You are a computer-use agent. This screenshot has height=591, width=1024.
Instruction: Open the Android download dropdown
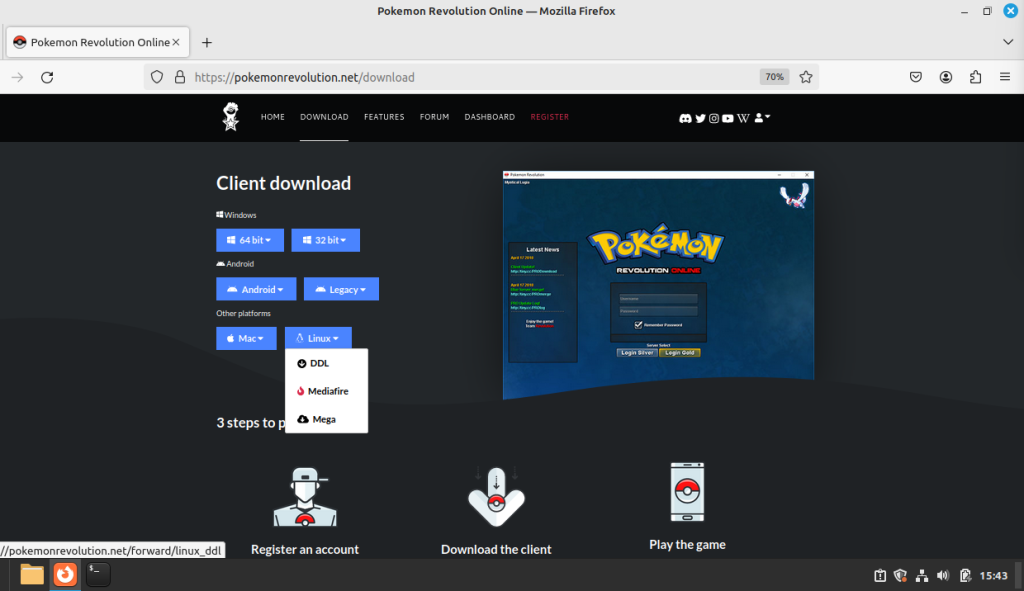256,288
